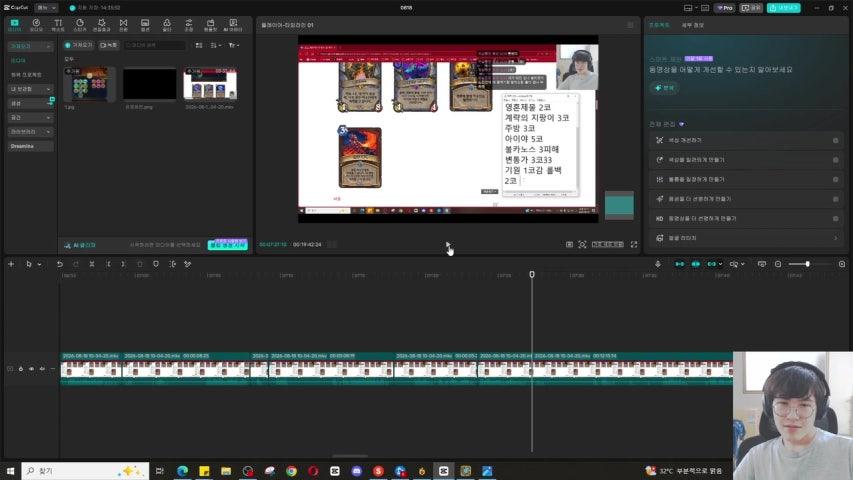Click the Record button in media panel

click(x=109, y=45)
